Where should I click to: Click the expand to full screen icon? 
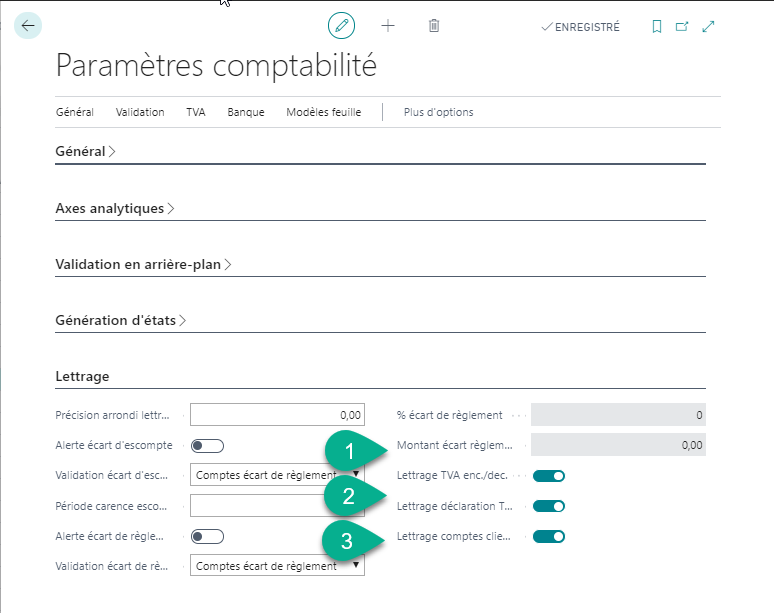point(709,27)
